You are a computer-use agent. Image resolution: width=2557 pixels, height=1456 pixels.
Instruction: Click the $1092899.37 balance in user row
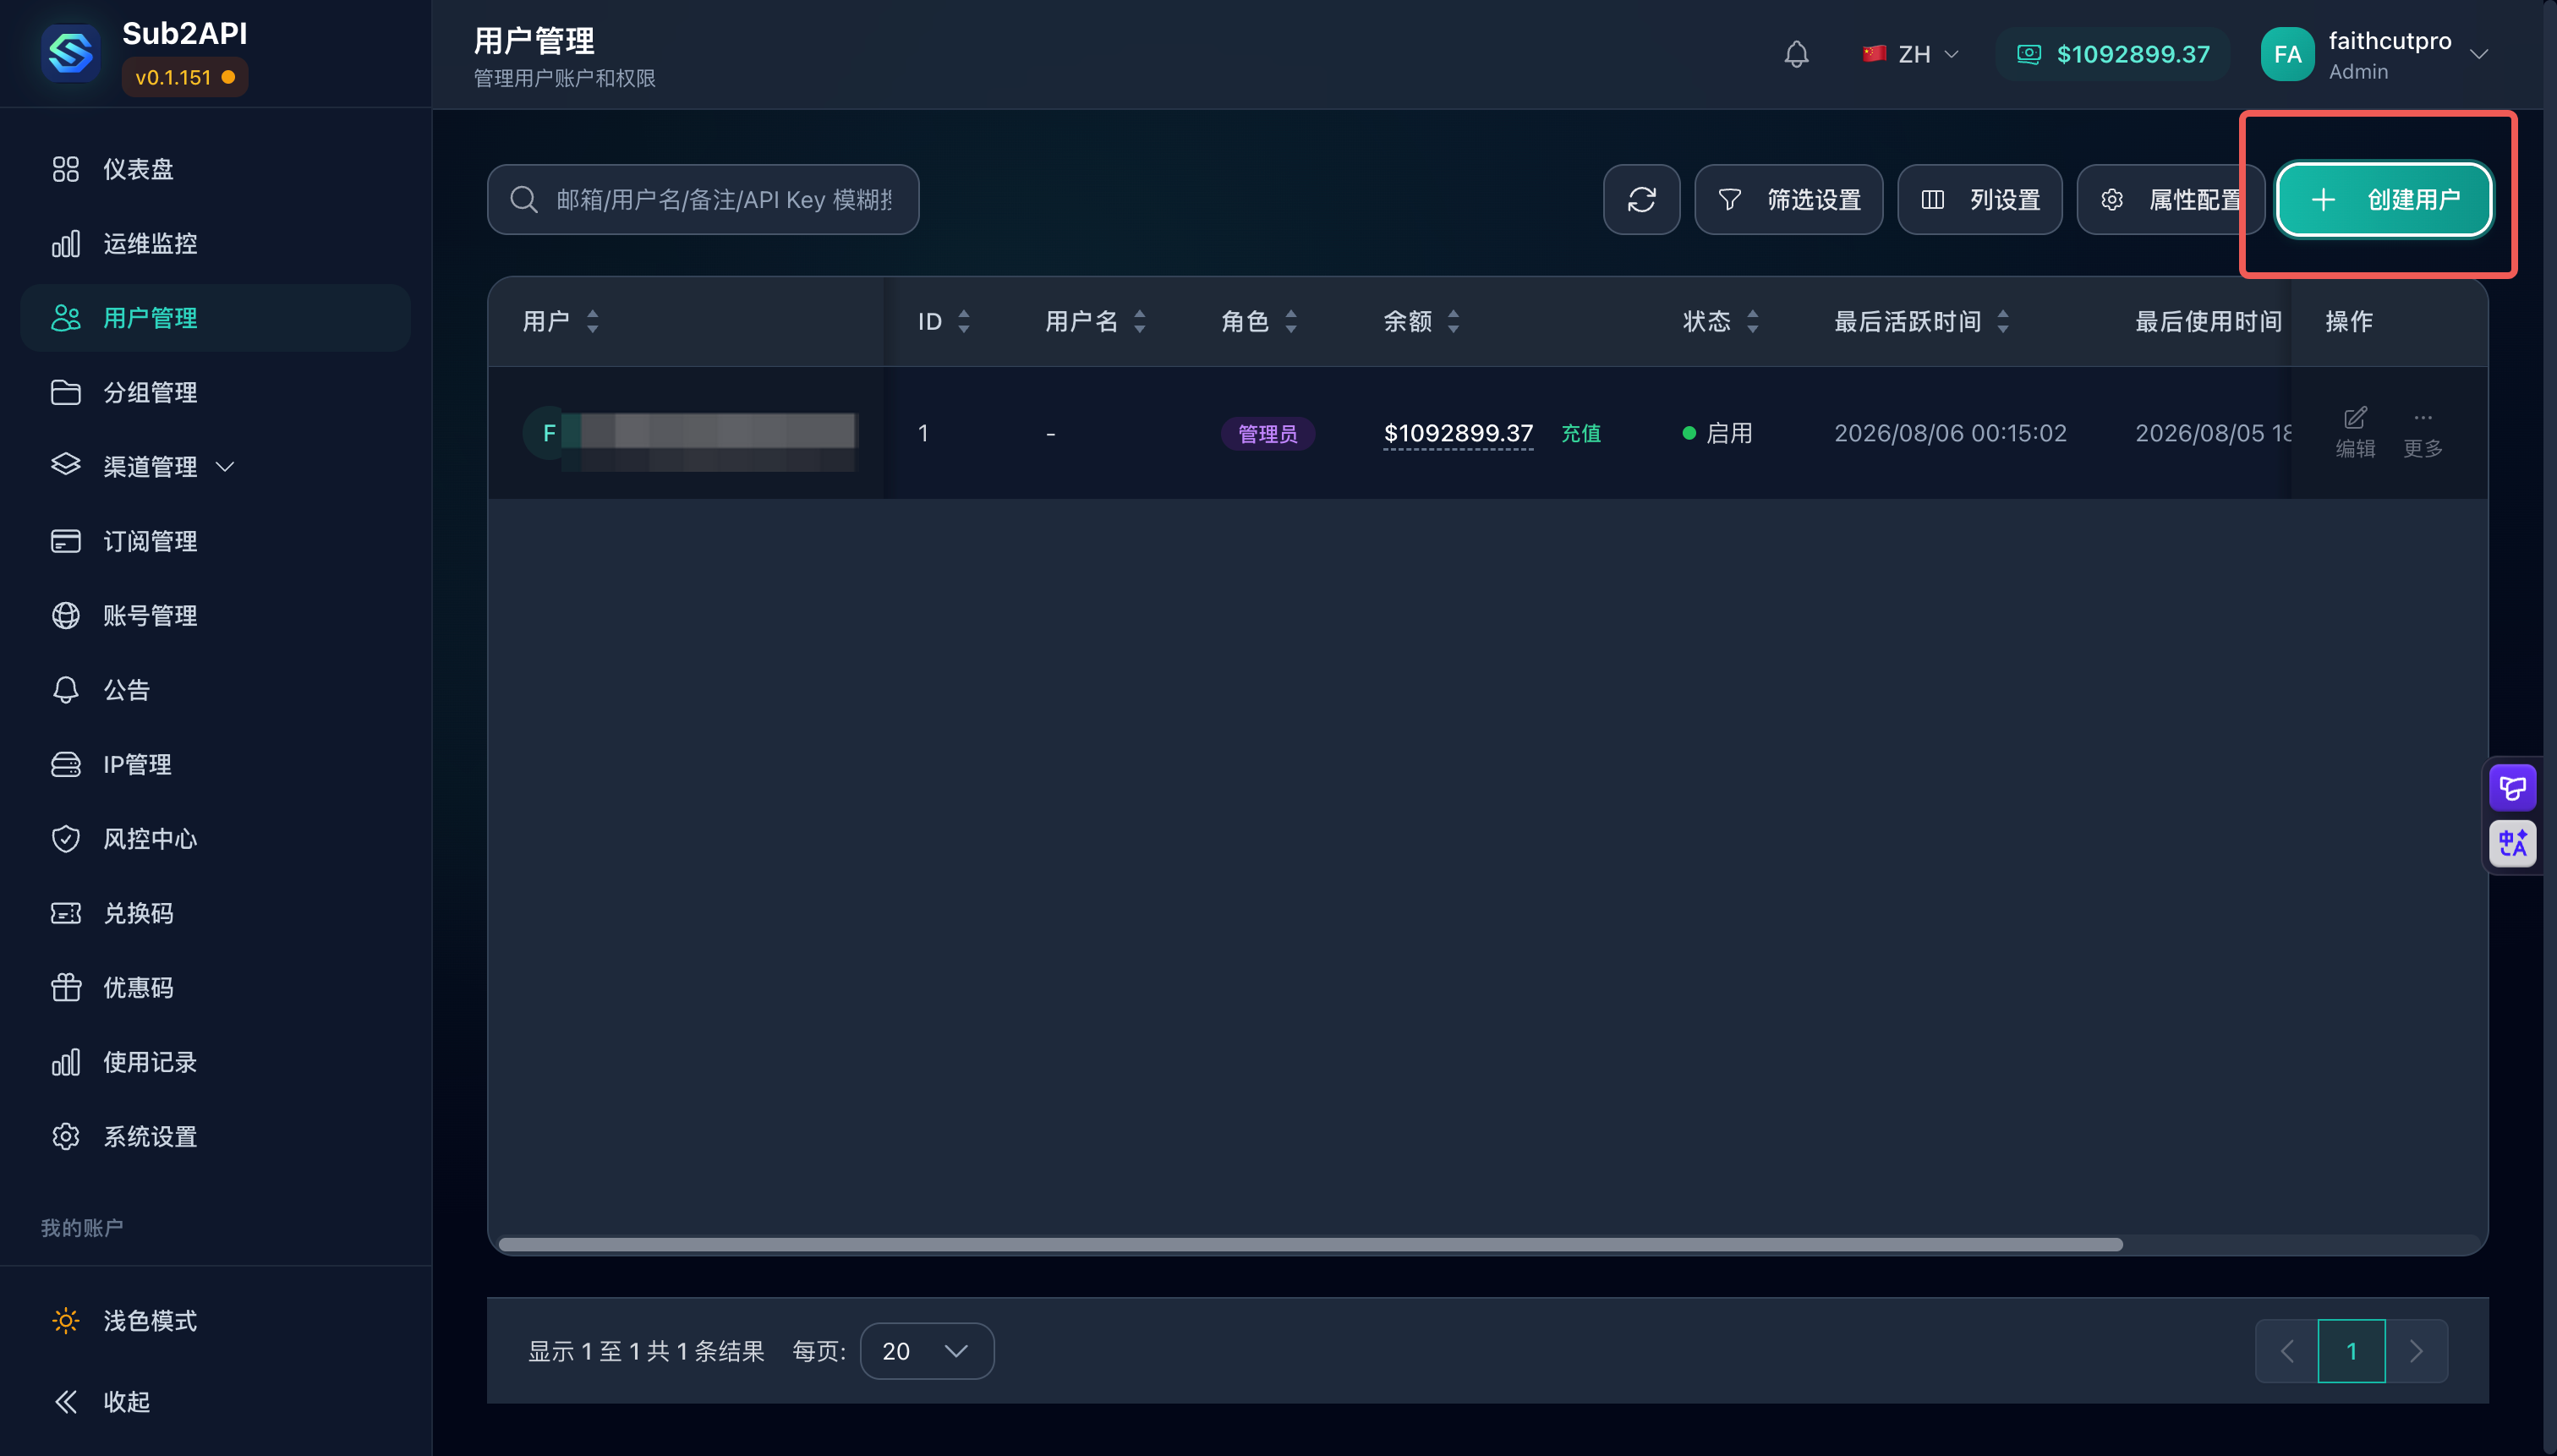pos(1457,433)
